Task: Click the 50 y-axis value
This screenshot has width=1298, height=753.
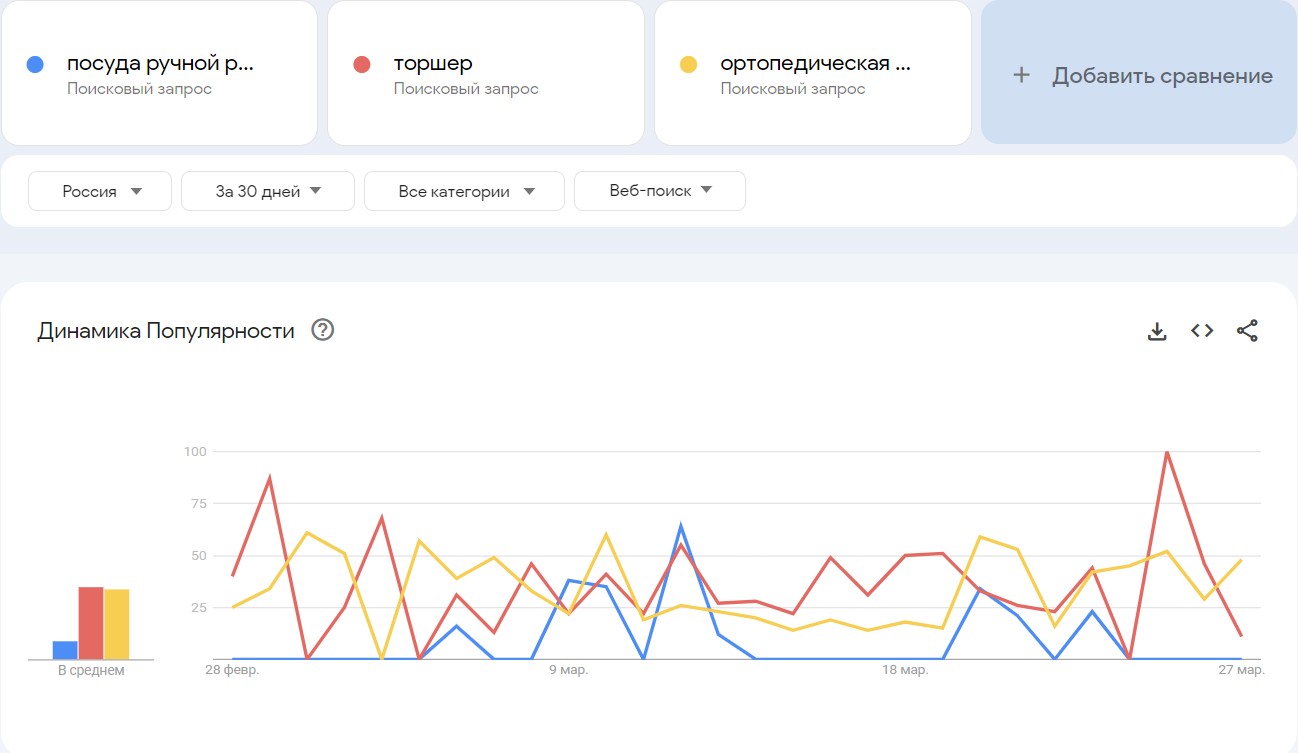Action: point(199,556)
